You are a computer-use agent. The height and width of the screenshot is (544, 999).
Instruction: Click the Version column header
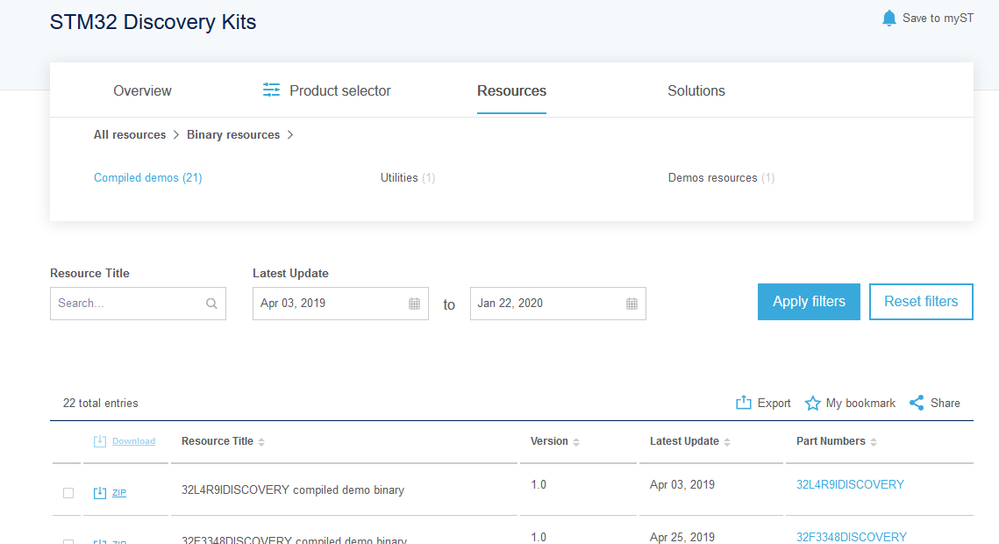click(549, 441)
